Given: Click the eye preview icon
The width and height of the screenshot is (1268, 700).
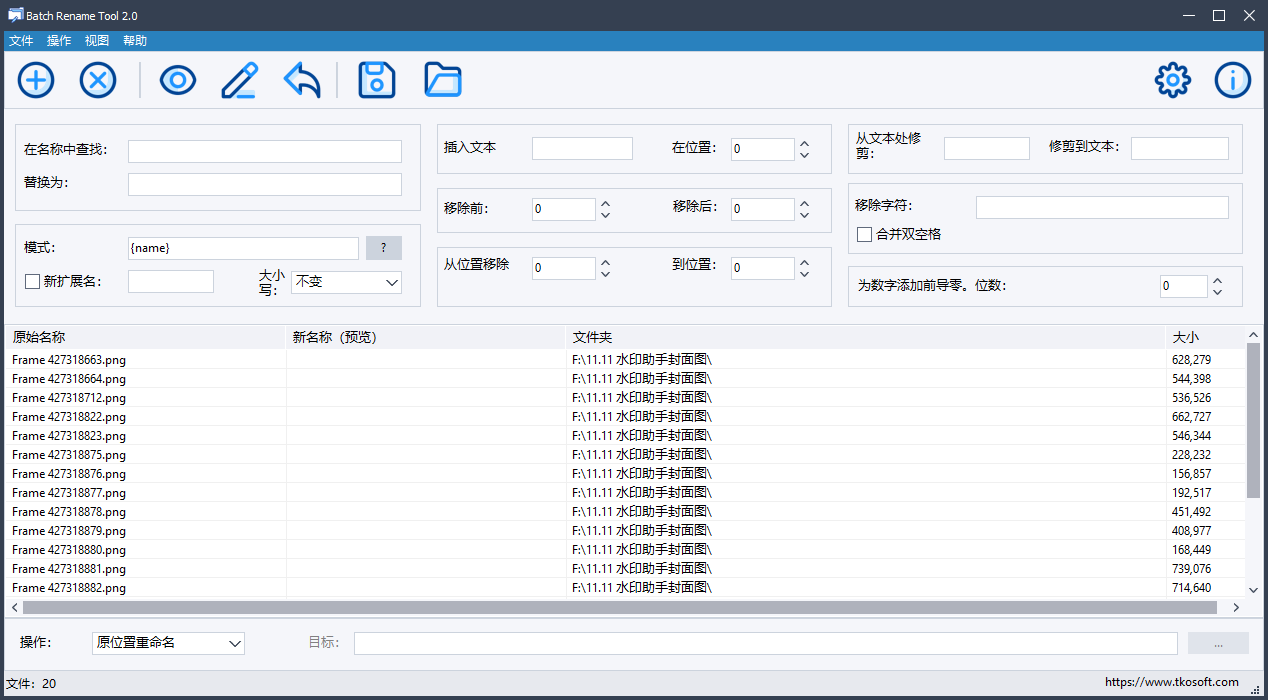Looking at the screenshot, I should pos(178,80).
